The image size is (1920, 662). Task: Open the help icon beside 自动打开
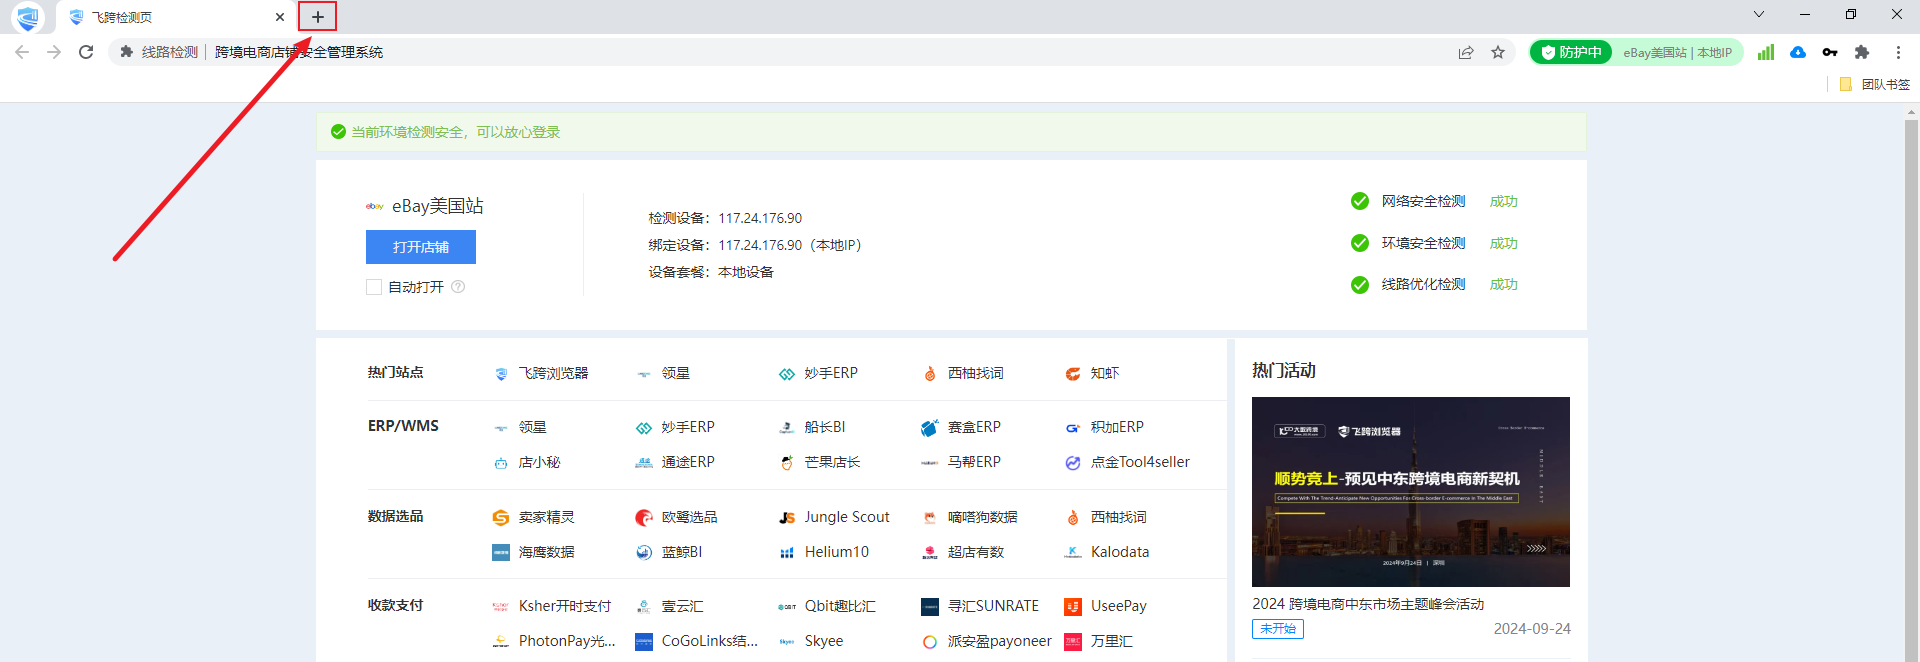coord(458,287)
